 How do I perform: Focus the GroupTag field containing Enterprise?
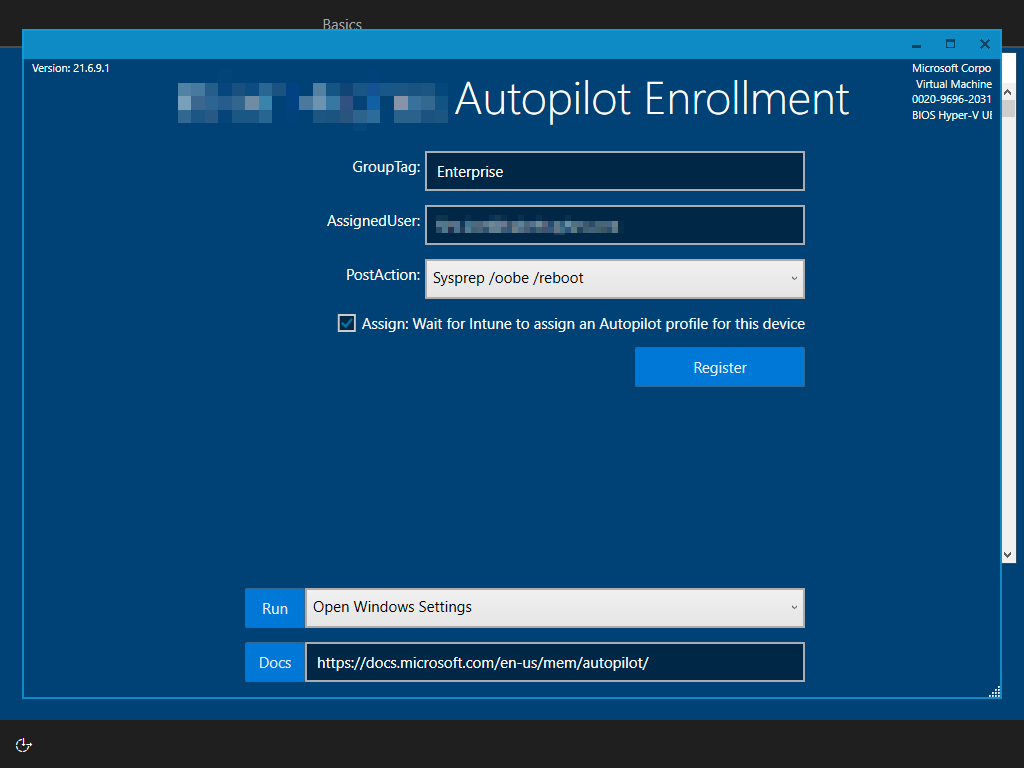615,171
